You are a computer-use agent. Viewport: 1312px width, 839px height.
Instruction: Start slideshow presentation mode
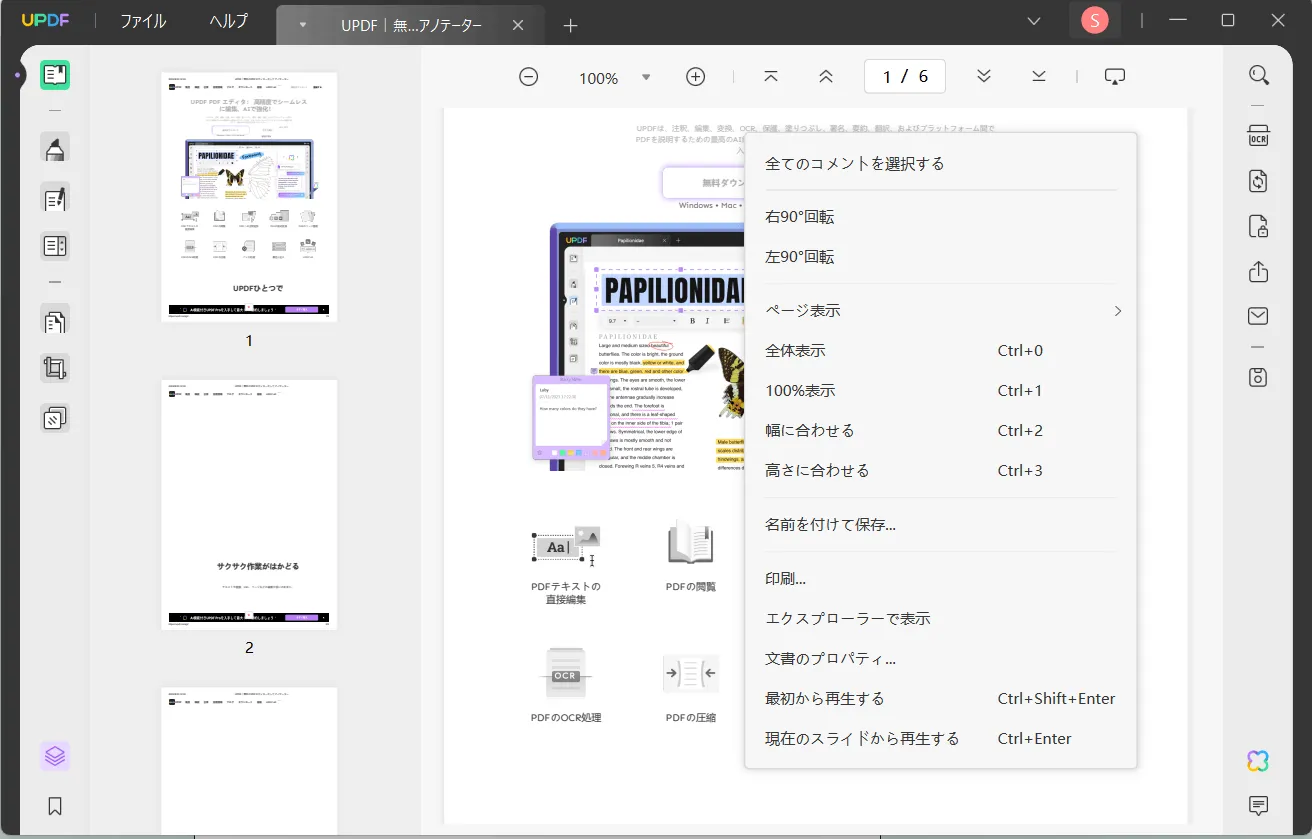(x=1115, y=77)
